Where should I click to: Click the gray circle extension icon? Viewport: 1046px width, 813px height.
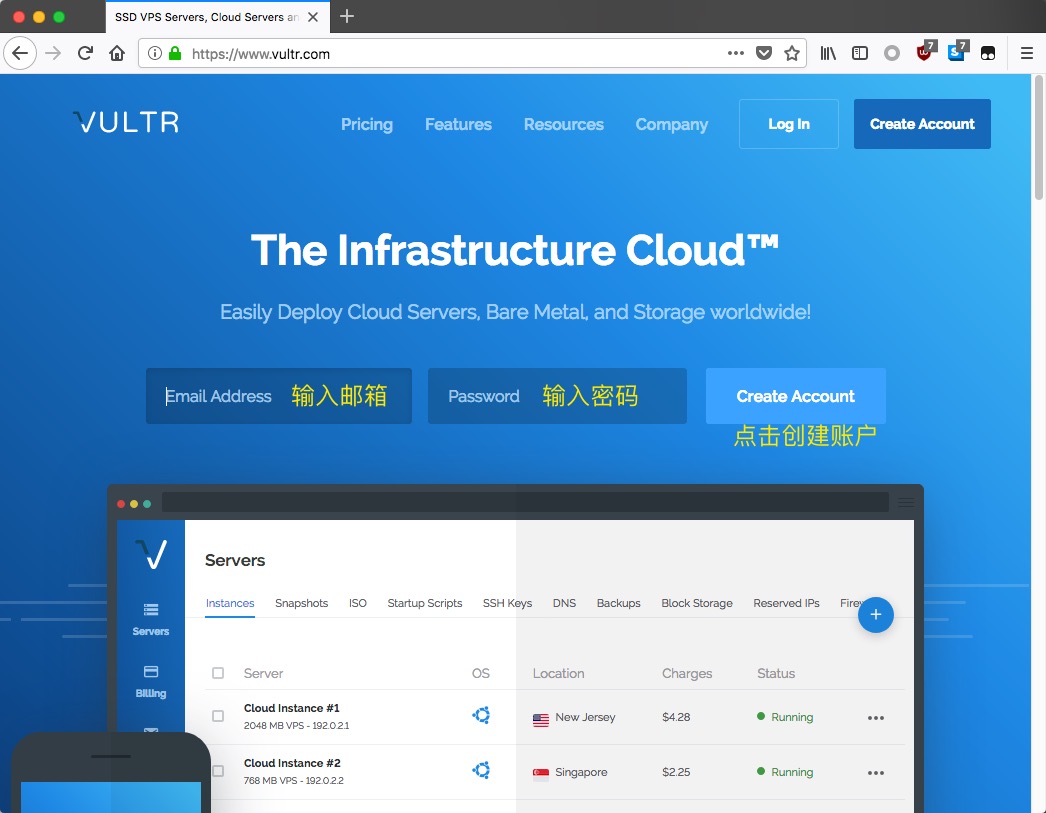(892, 53)
